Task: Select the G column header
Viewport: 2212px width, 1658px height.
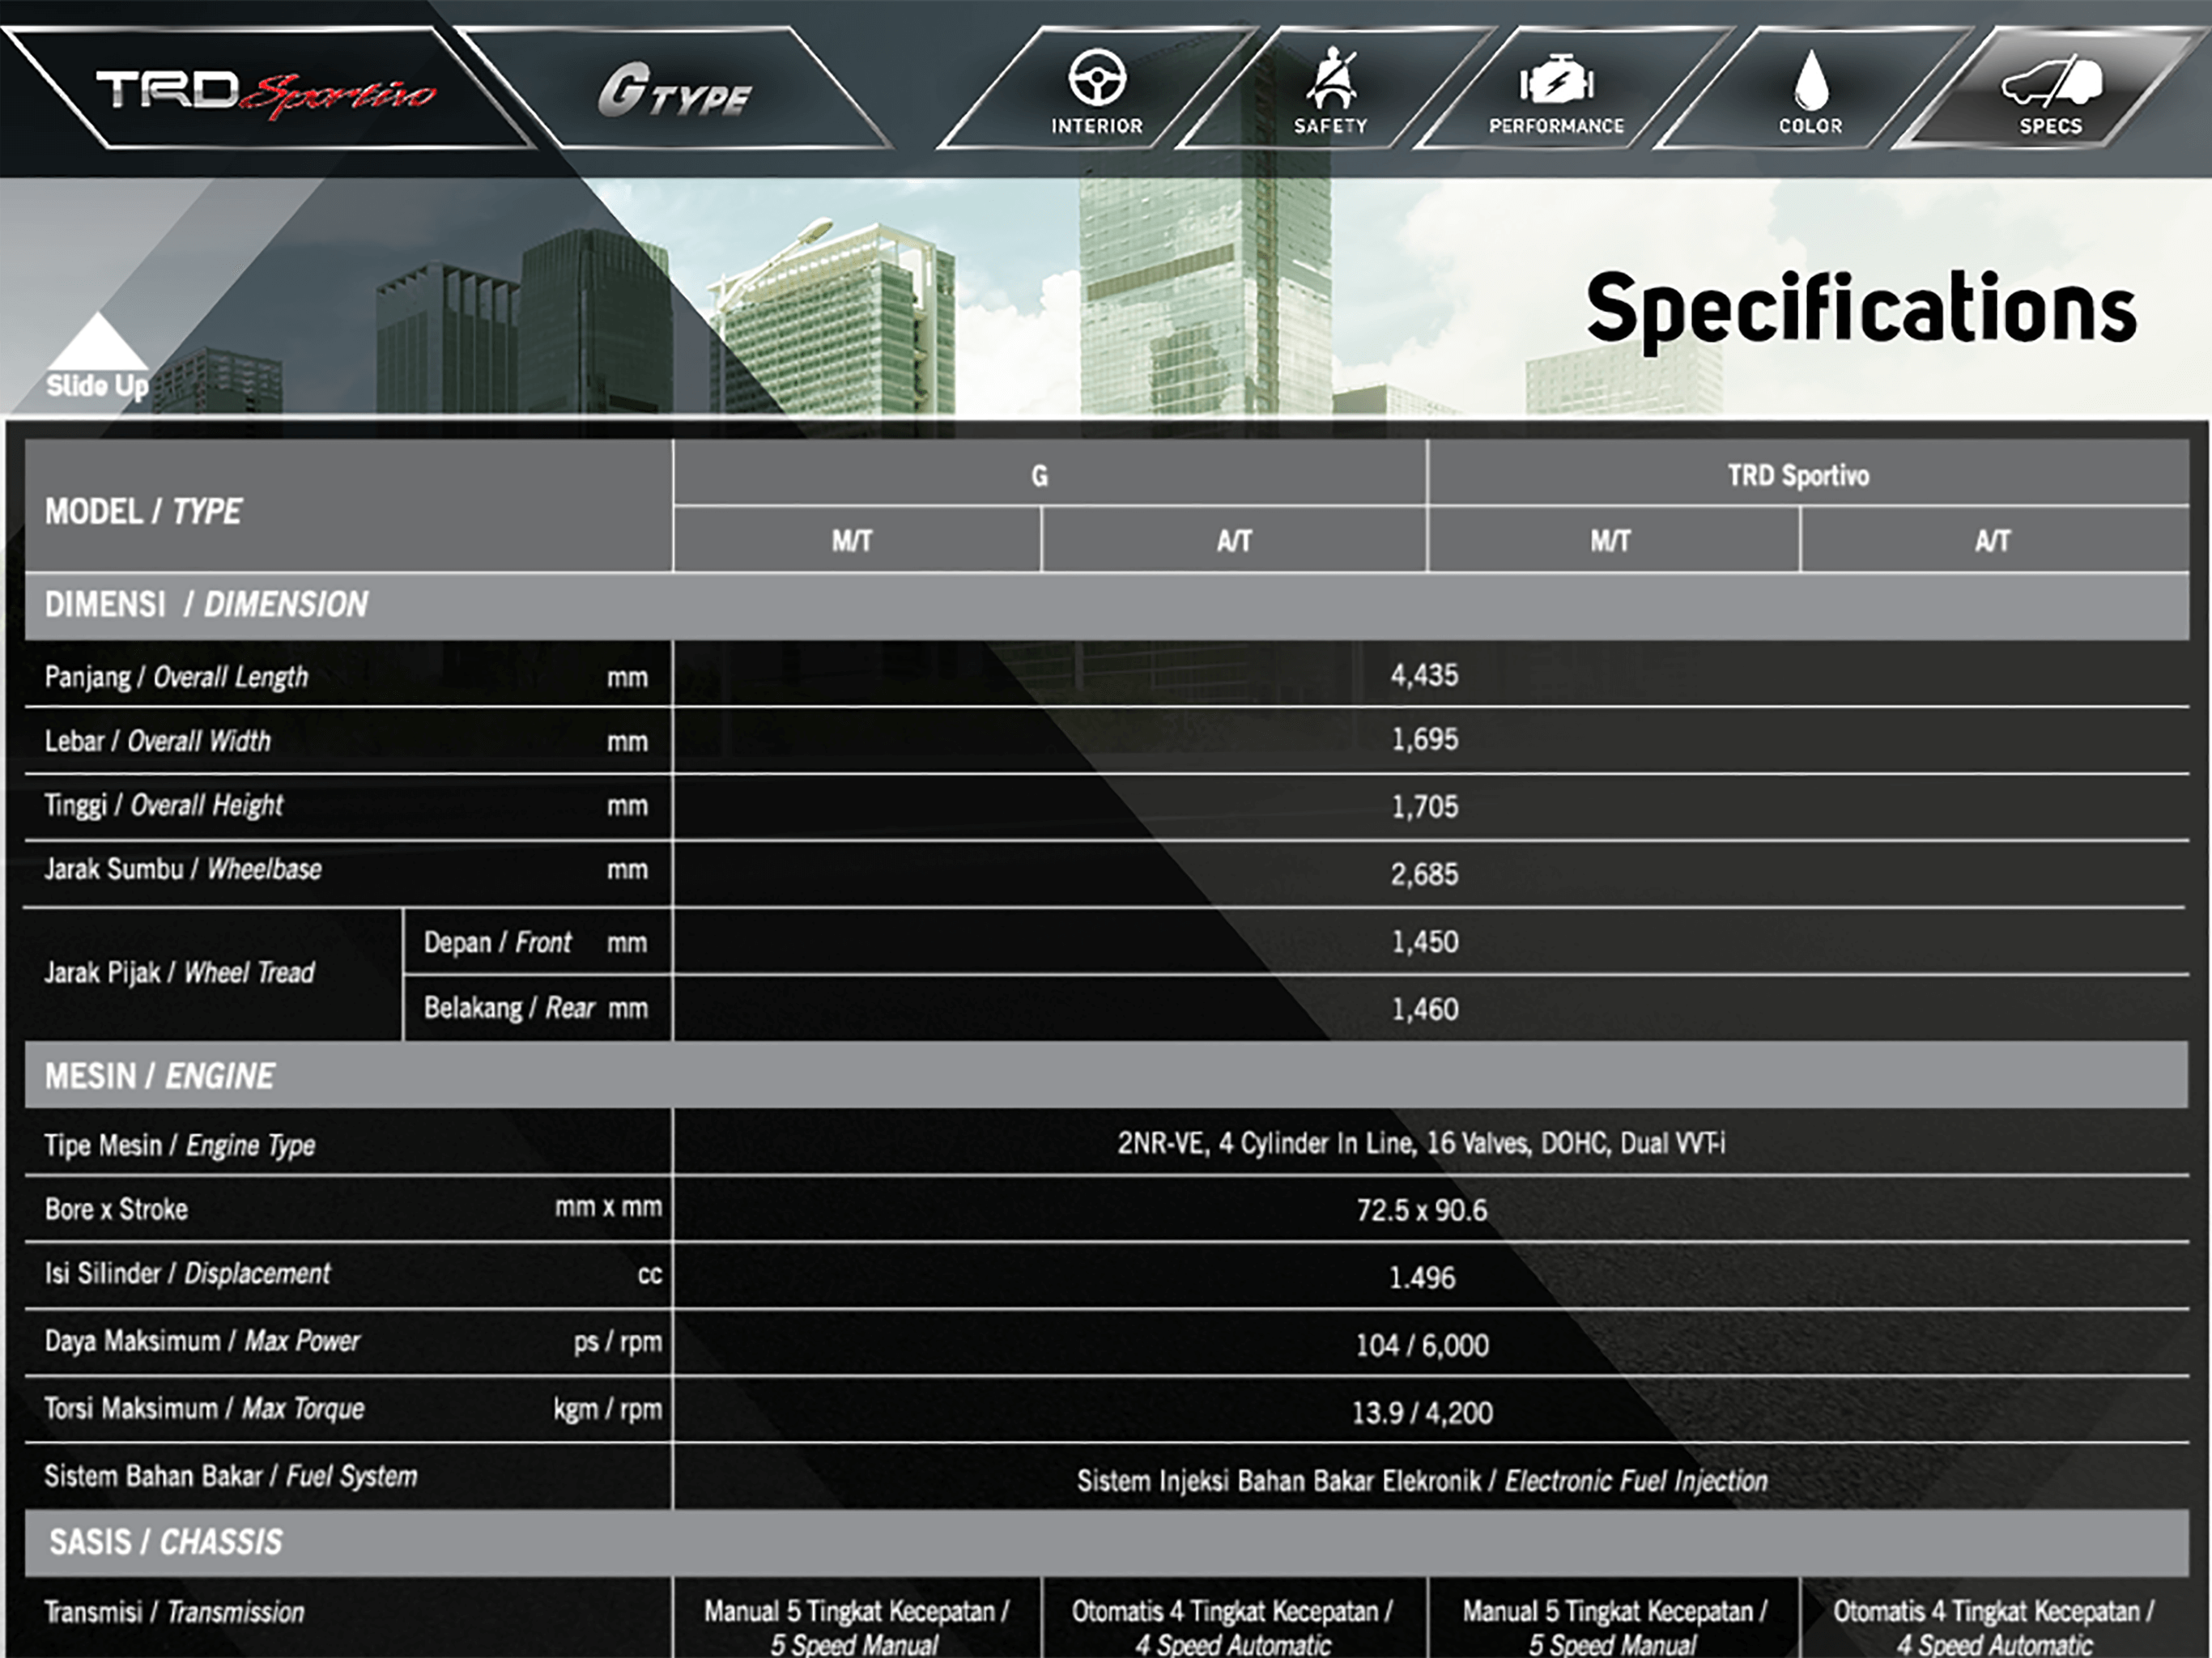Action: [x=1040, y=476]
